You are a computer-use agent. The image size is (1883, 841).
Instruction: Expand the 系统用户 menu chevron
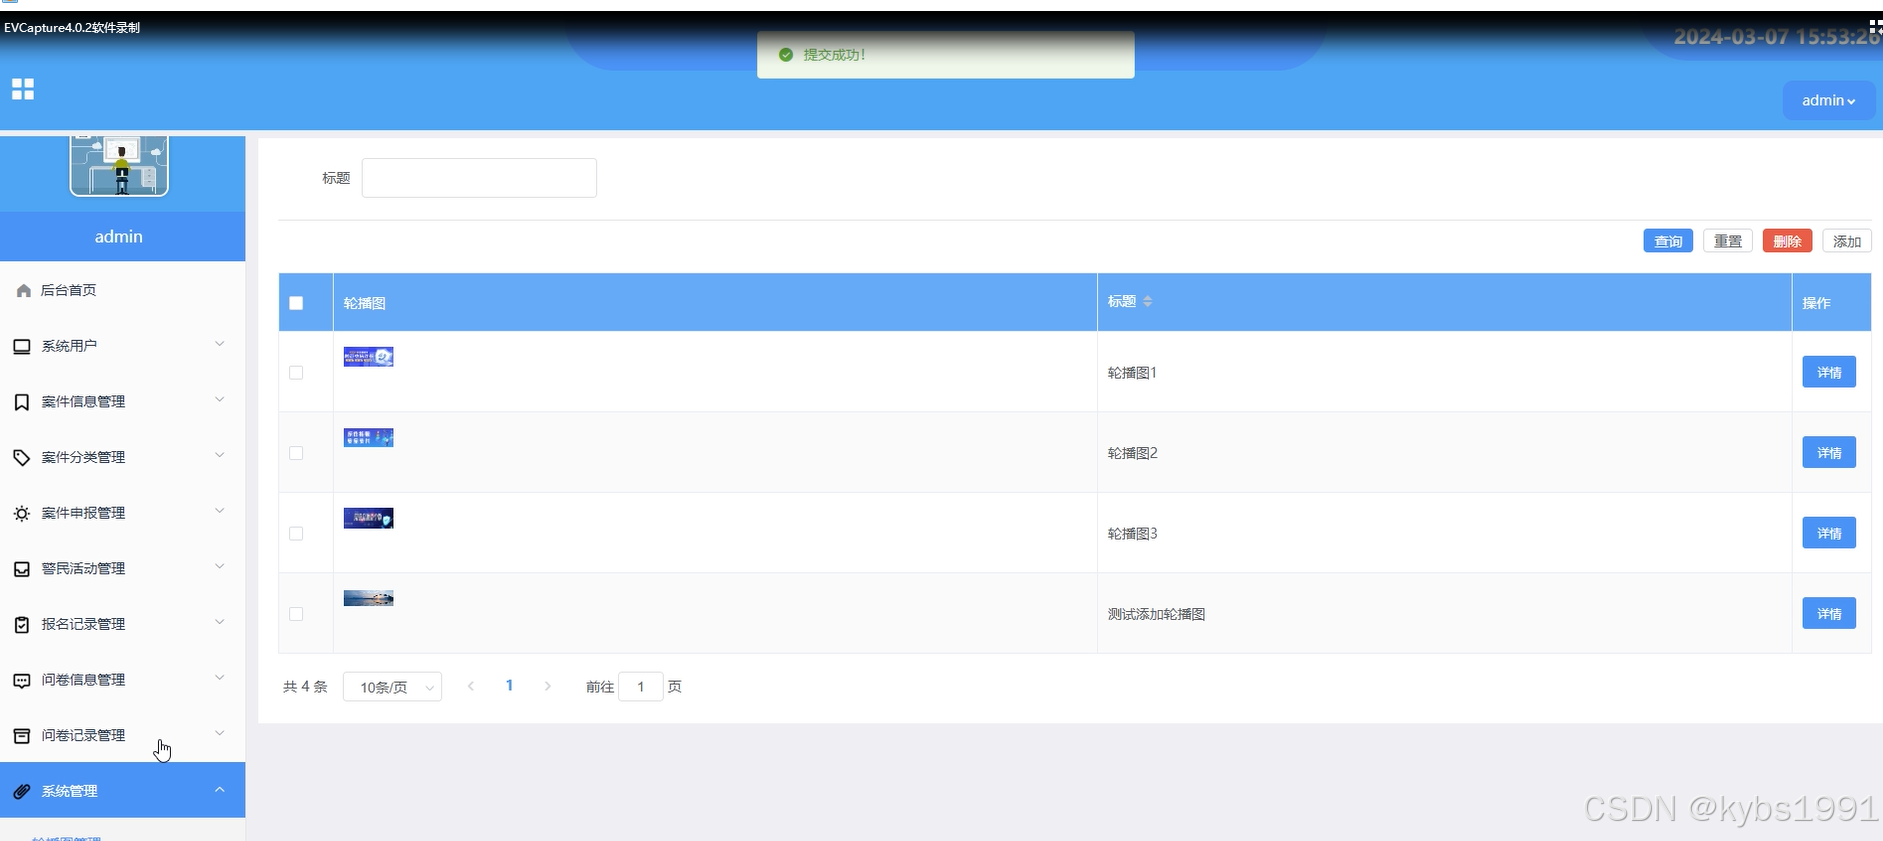220,344
